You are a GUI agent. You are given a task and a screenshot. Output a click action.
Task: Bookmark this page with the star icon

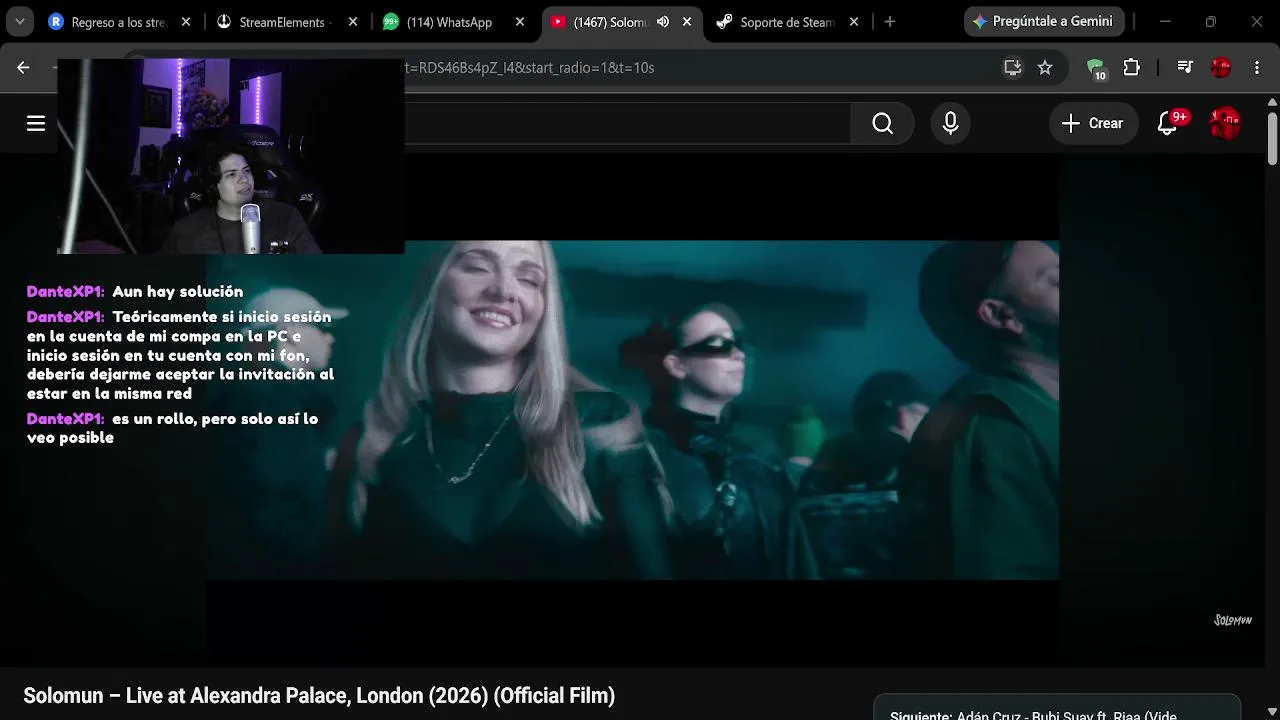pyautogui.click(x=1045, y=67)
